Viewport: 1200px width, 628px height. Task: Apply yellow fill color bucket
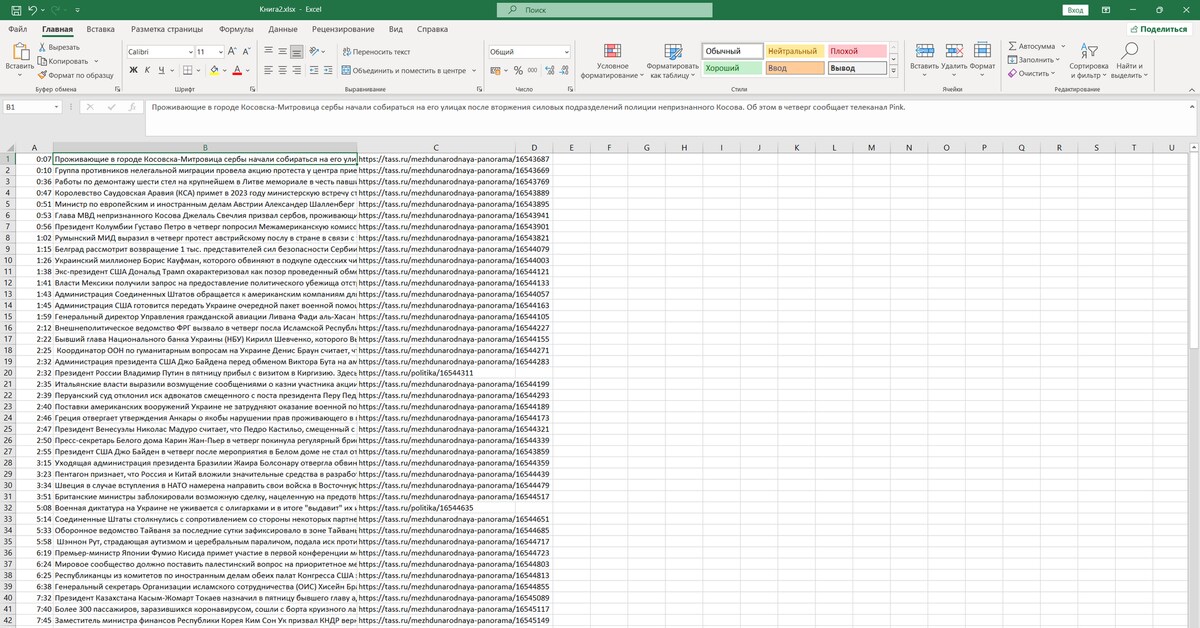213,70
